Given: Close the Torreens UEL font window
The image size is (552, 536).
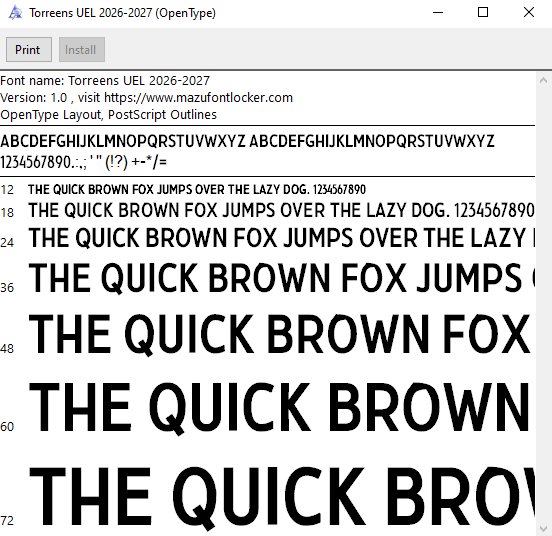Looking at the screenshot, I should tap(528, 13).
